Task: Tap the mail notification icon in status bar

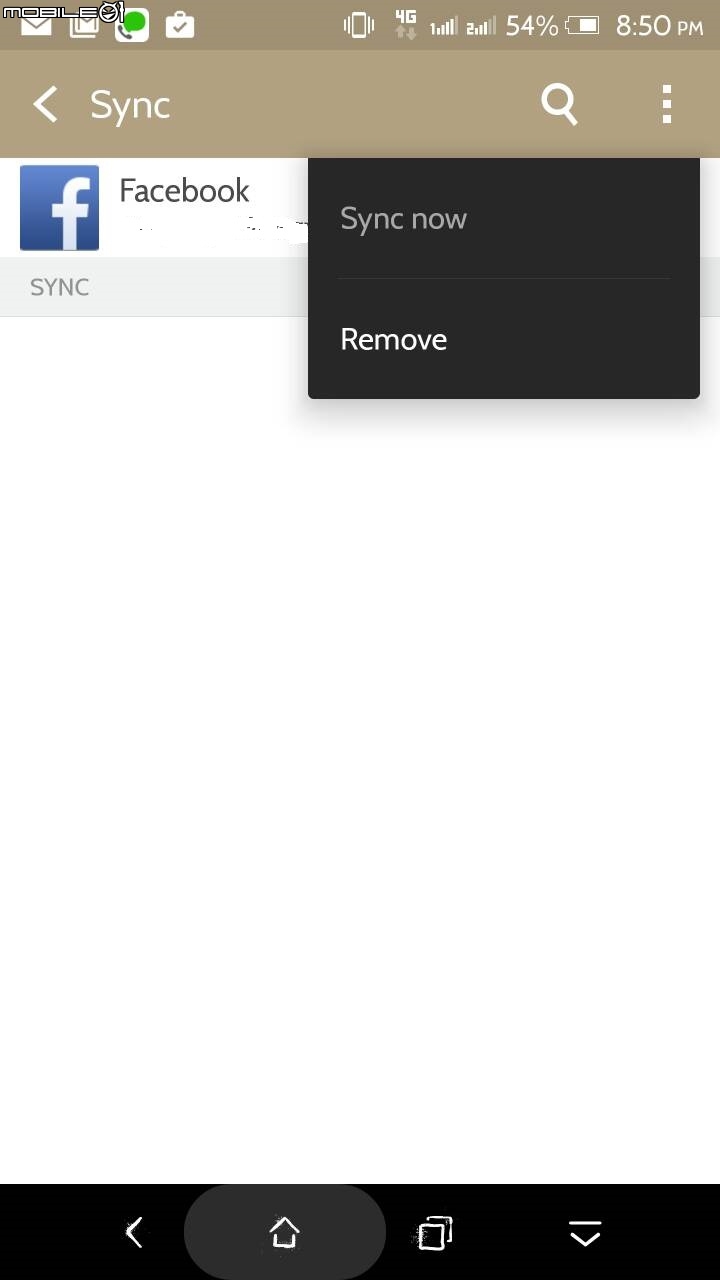Action: point(36,25)
